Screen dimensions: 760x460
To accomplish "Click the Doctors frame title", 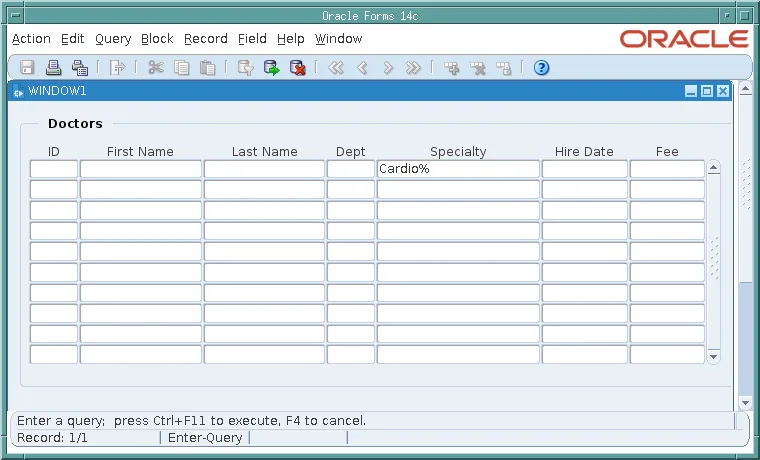I will coord(75,124).
